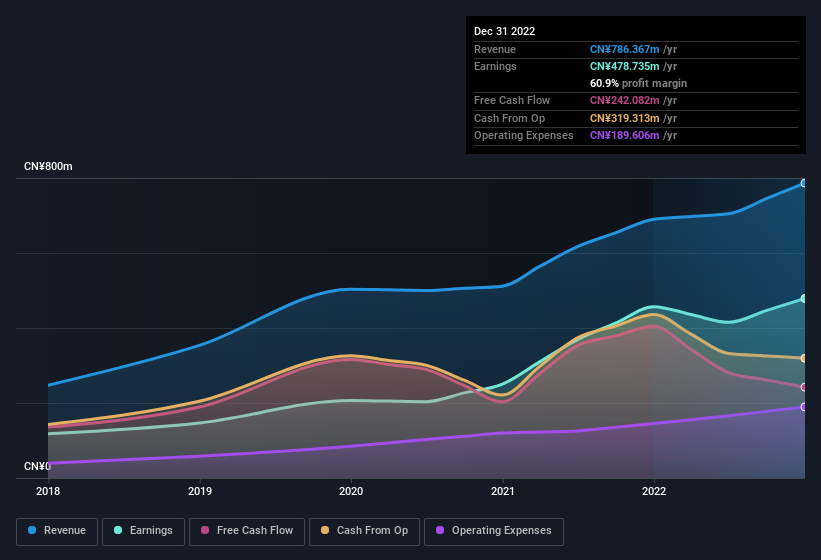Toggle the Cash From Op legend button

tap(364, 531)
